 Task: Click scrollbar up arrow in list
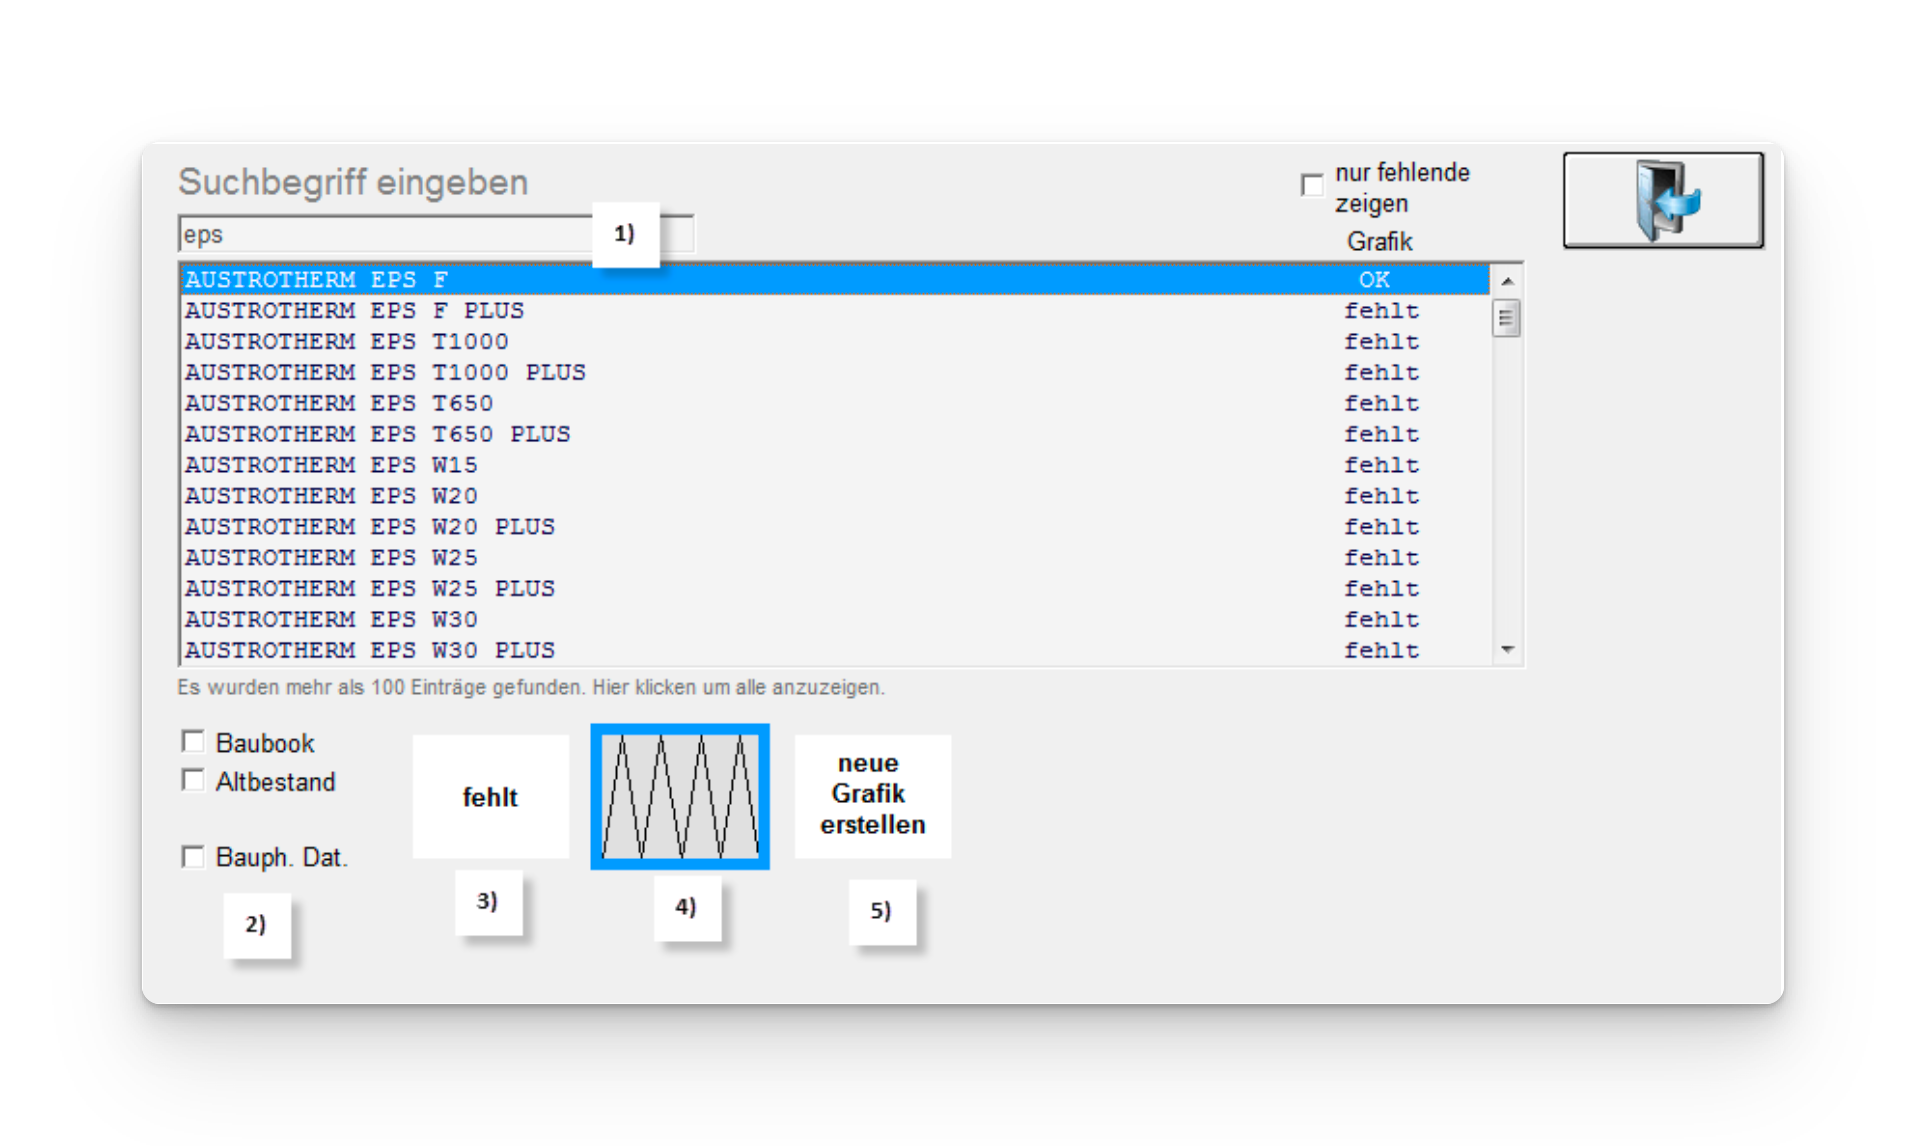coord(1507,281)
